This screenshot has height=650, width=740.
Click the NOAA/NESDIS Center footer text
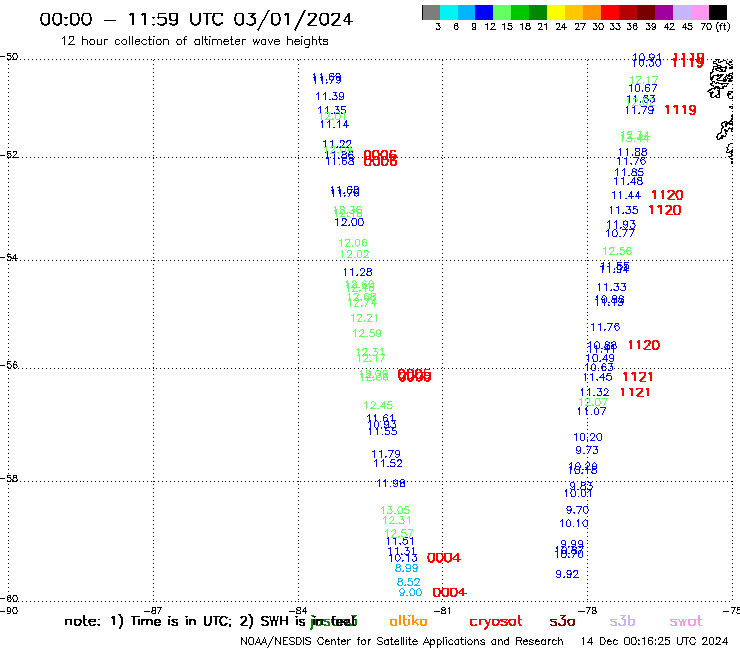pos(402,641)
